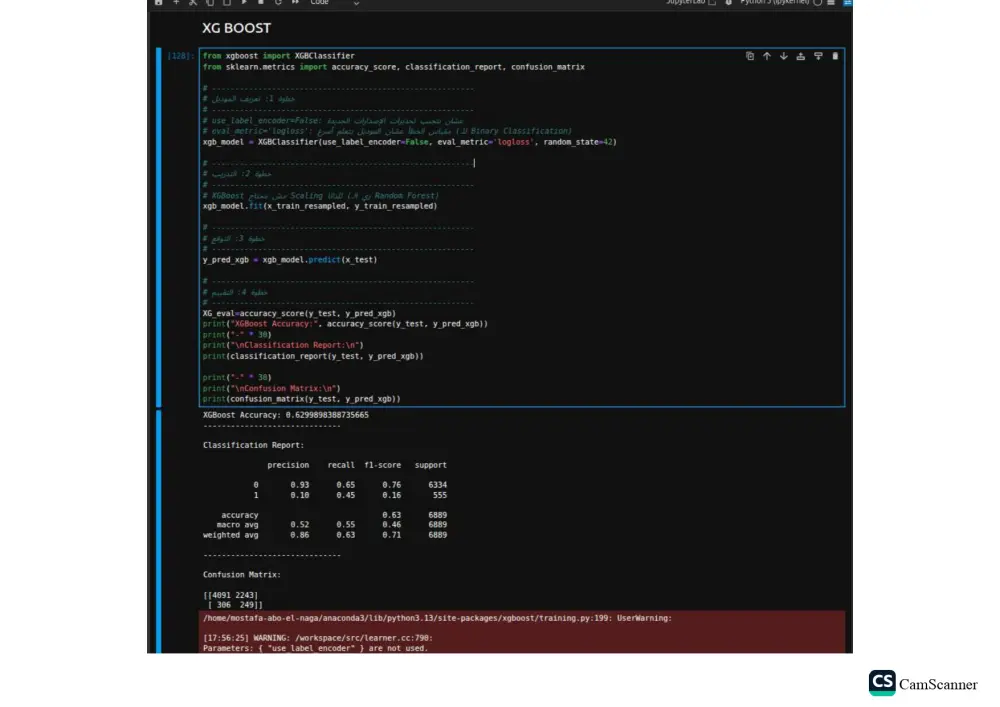Cut the selected notebook cell
The image size is (1000, 707).
(x=193, y=3)
